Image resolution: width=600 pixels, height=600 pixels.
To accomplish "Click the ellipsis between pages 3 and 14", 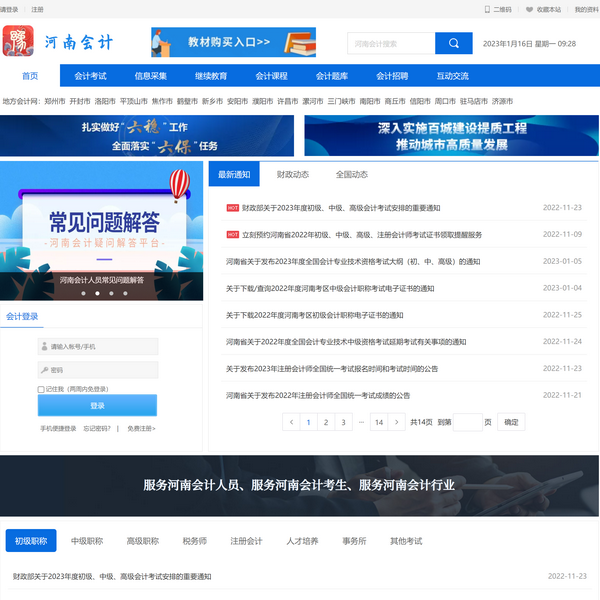I will coord(360,422).
